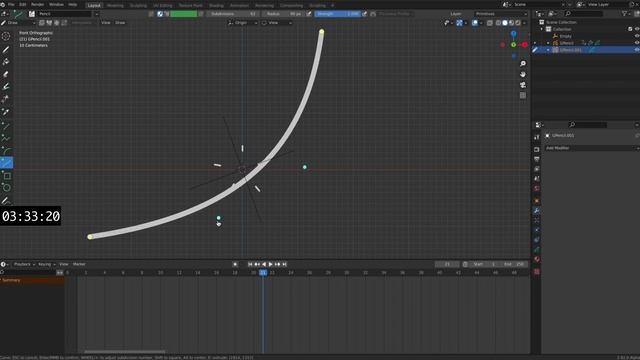Select the Circle primitive tool
Viewport: 640px width, 360px height.
pyautogui.click(x=6, y=188)
